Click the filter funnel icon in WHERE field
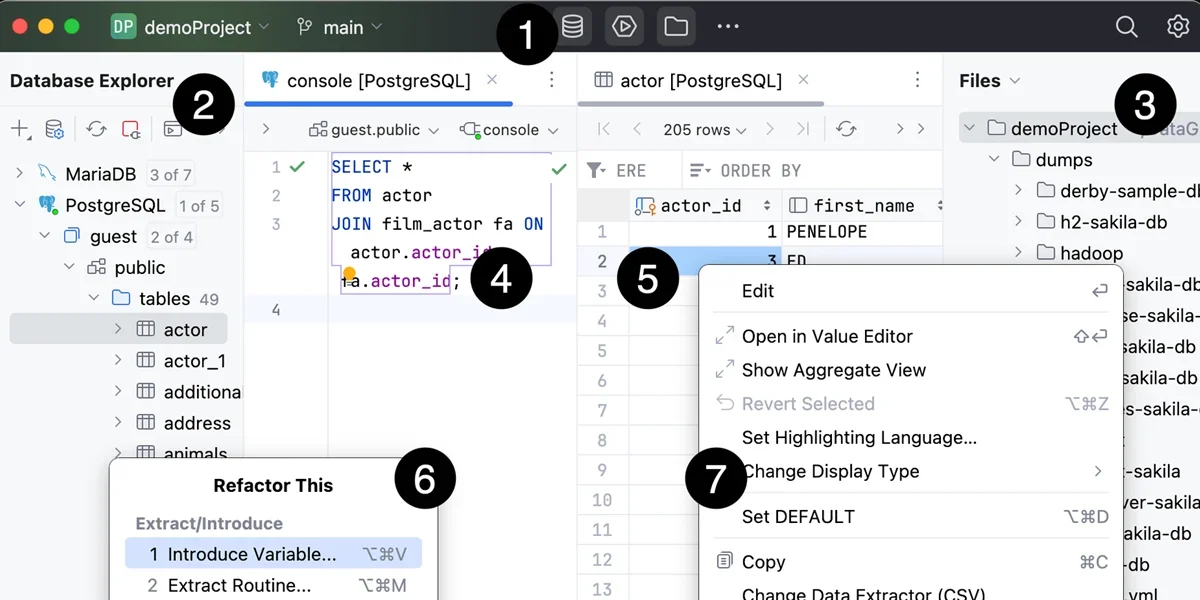Screen dimensions: 1200x600 pos(596,171)
